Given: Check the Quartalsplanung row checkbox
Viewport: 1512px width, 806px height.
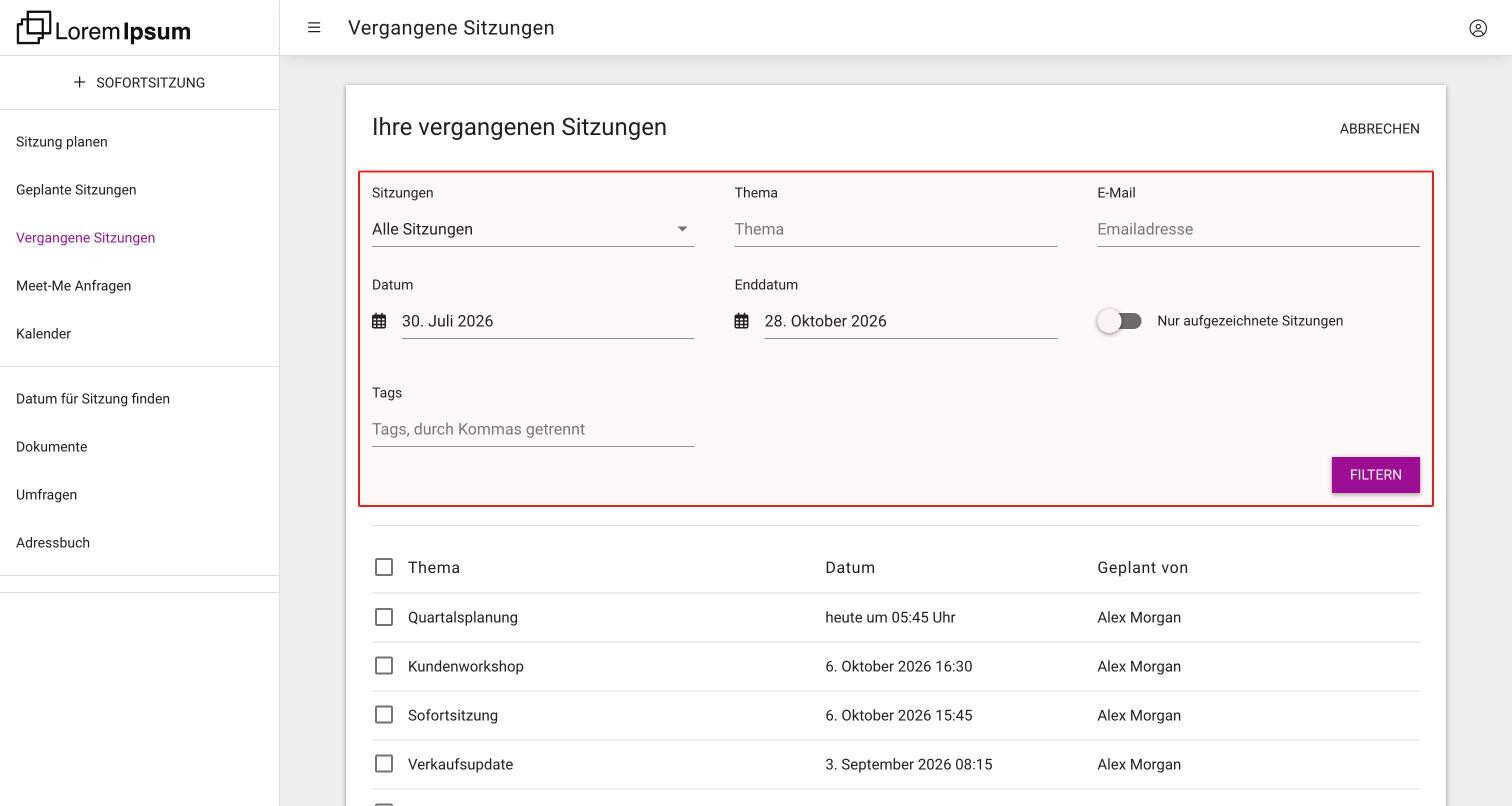Looking at the screenshot, I should click(x=384, y=617).
